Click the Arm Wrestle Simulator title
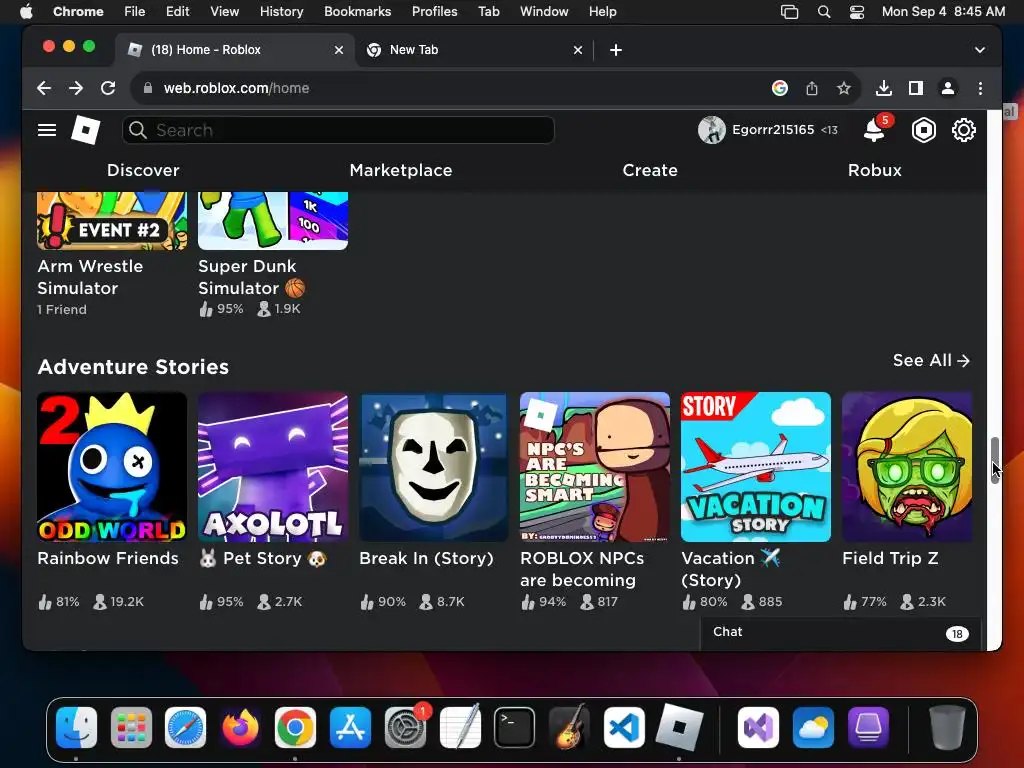 (x=90, y=277)
